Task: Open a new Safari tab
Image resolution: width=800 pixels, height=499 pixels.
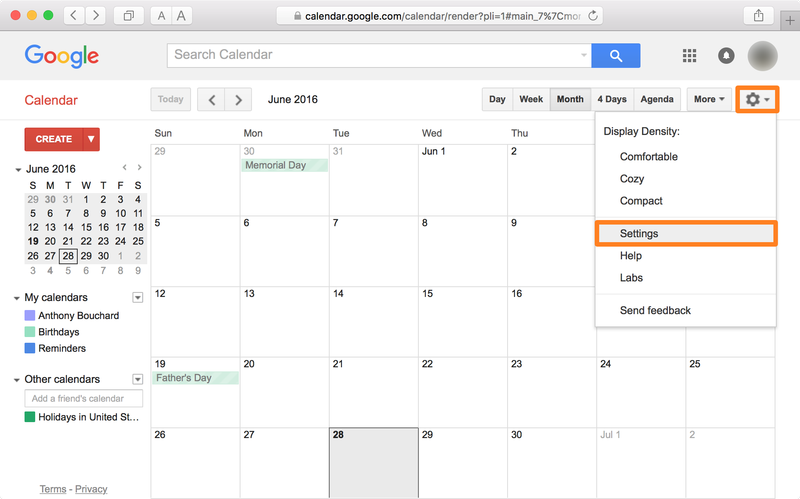Action: pyautogui.click(x=790, y=21)
